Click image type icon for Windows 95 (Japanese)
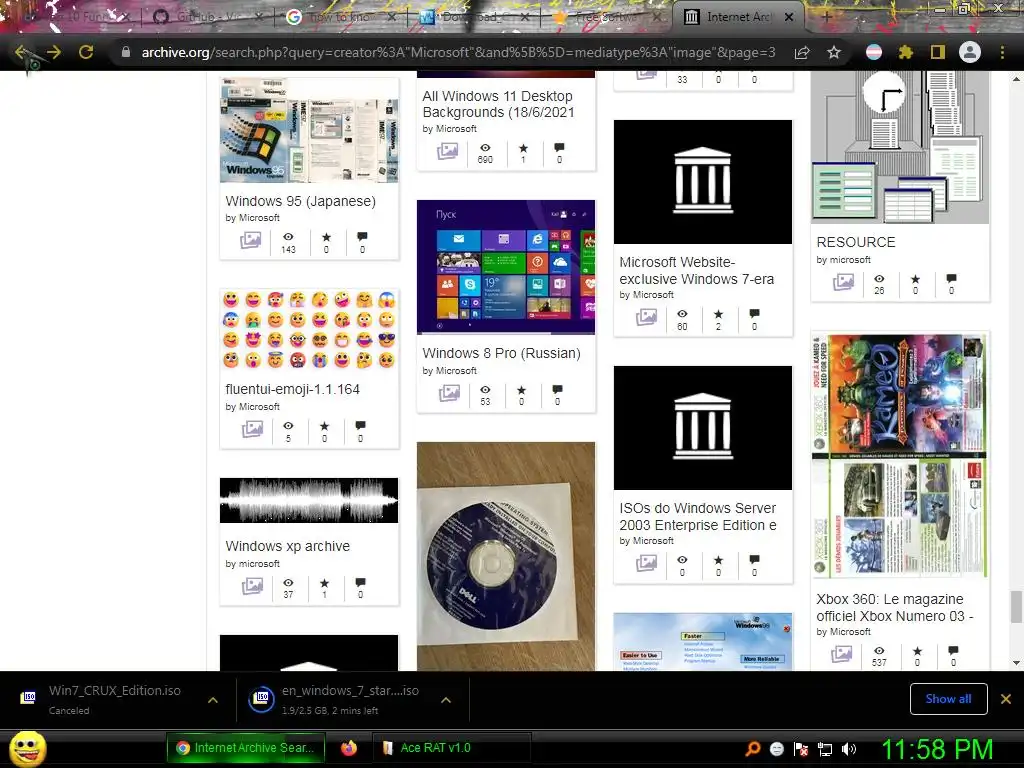 (x=250, y=241)
